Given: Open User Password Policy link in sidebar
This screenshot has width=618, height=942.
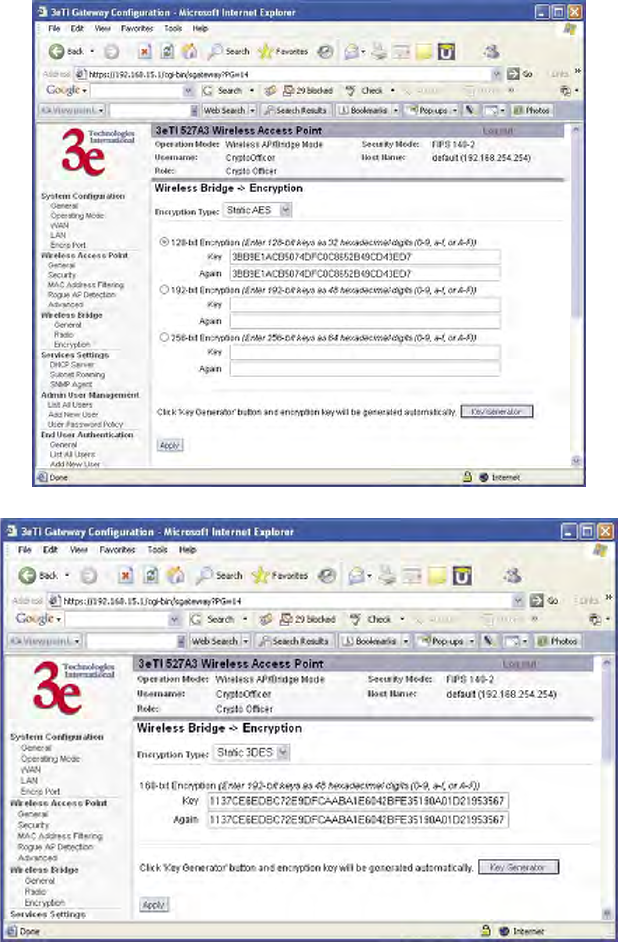Looking at the screenshot, I should [85, 424].
